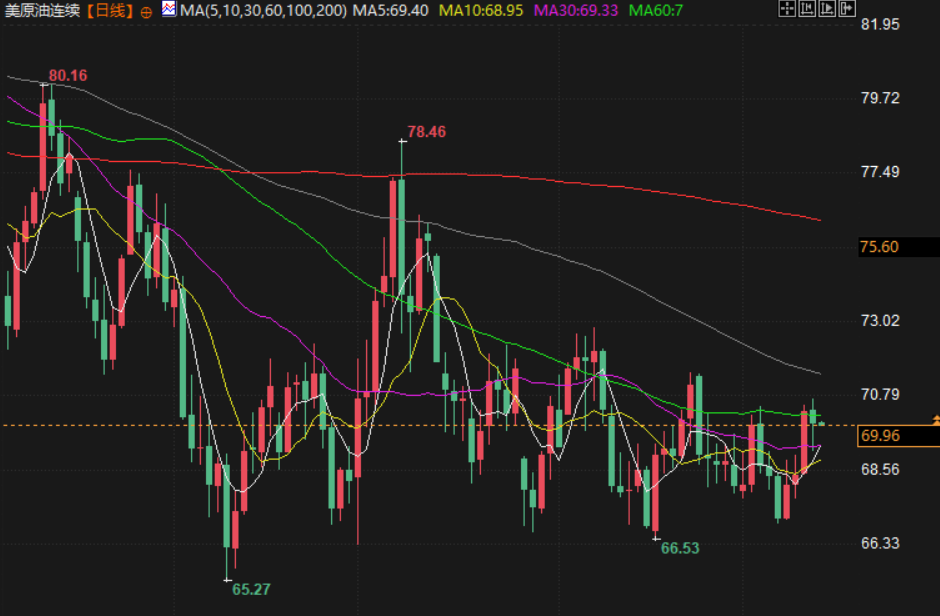The width and height of the screenshot is (940, 616).
Task: Click the 78.46 peak price label
Action: click(x=427, y=131)
